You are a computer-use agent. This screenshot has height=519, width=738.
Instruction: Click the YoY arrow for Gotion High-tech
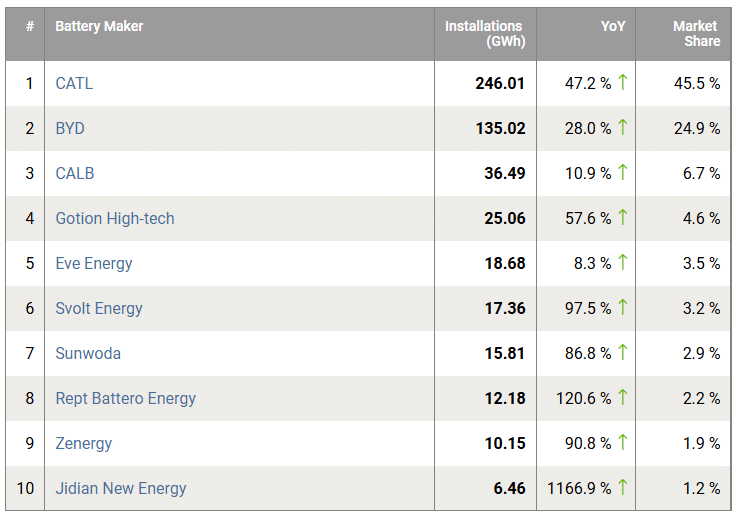click(x=622, y=218)
